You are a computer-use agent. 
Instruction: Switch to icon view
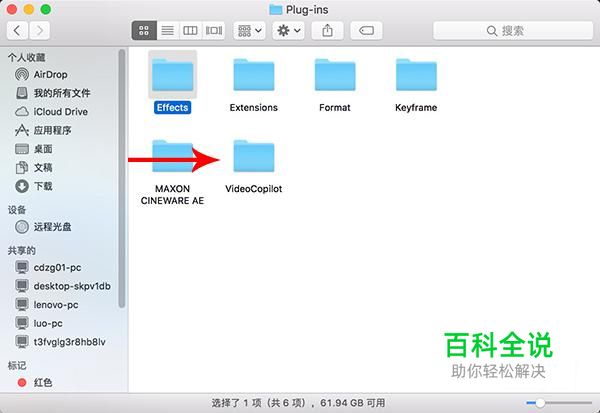(x=144, y=31)
